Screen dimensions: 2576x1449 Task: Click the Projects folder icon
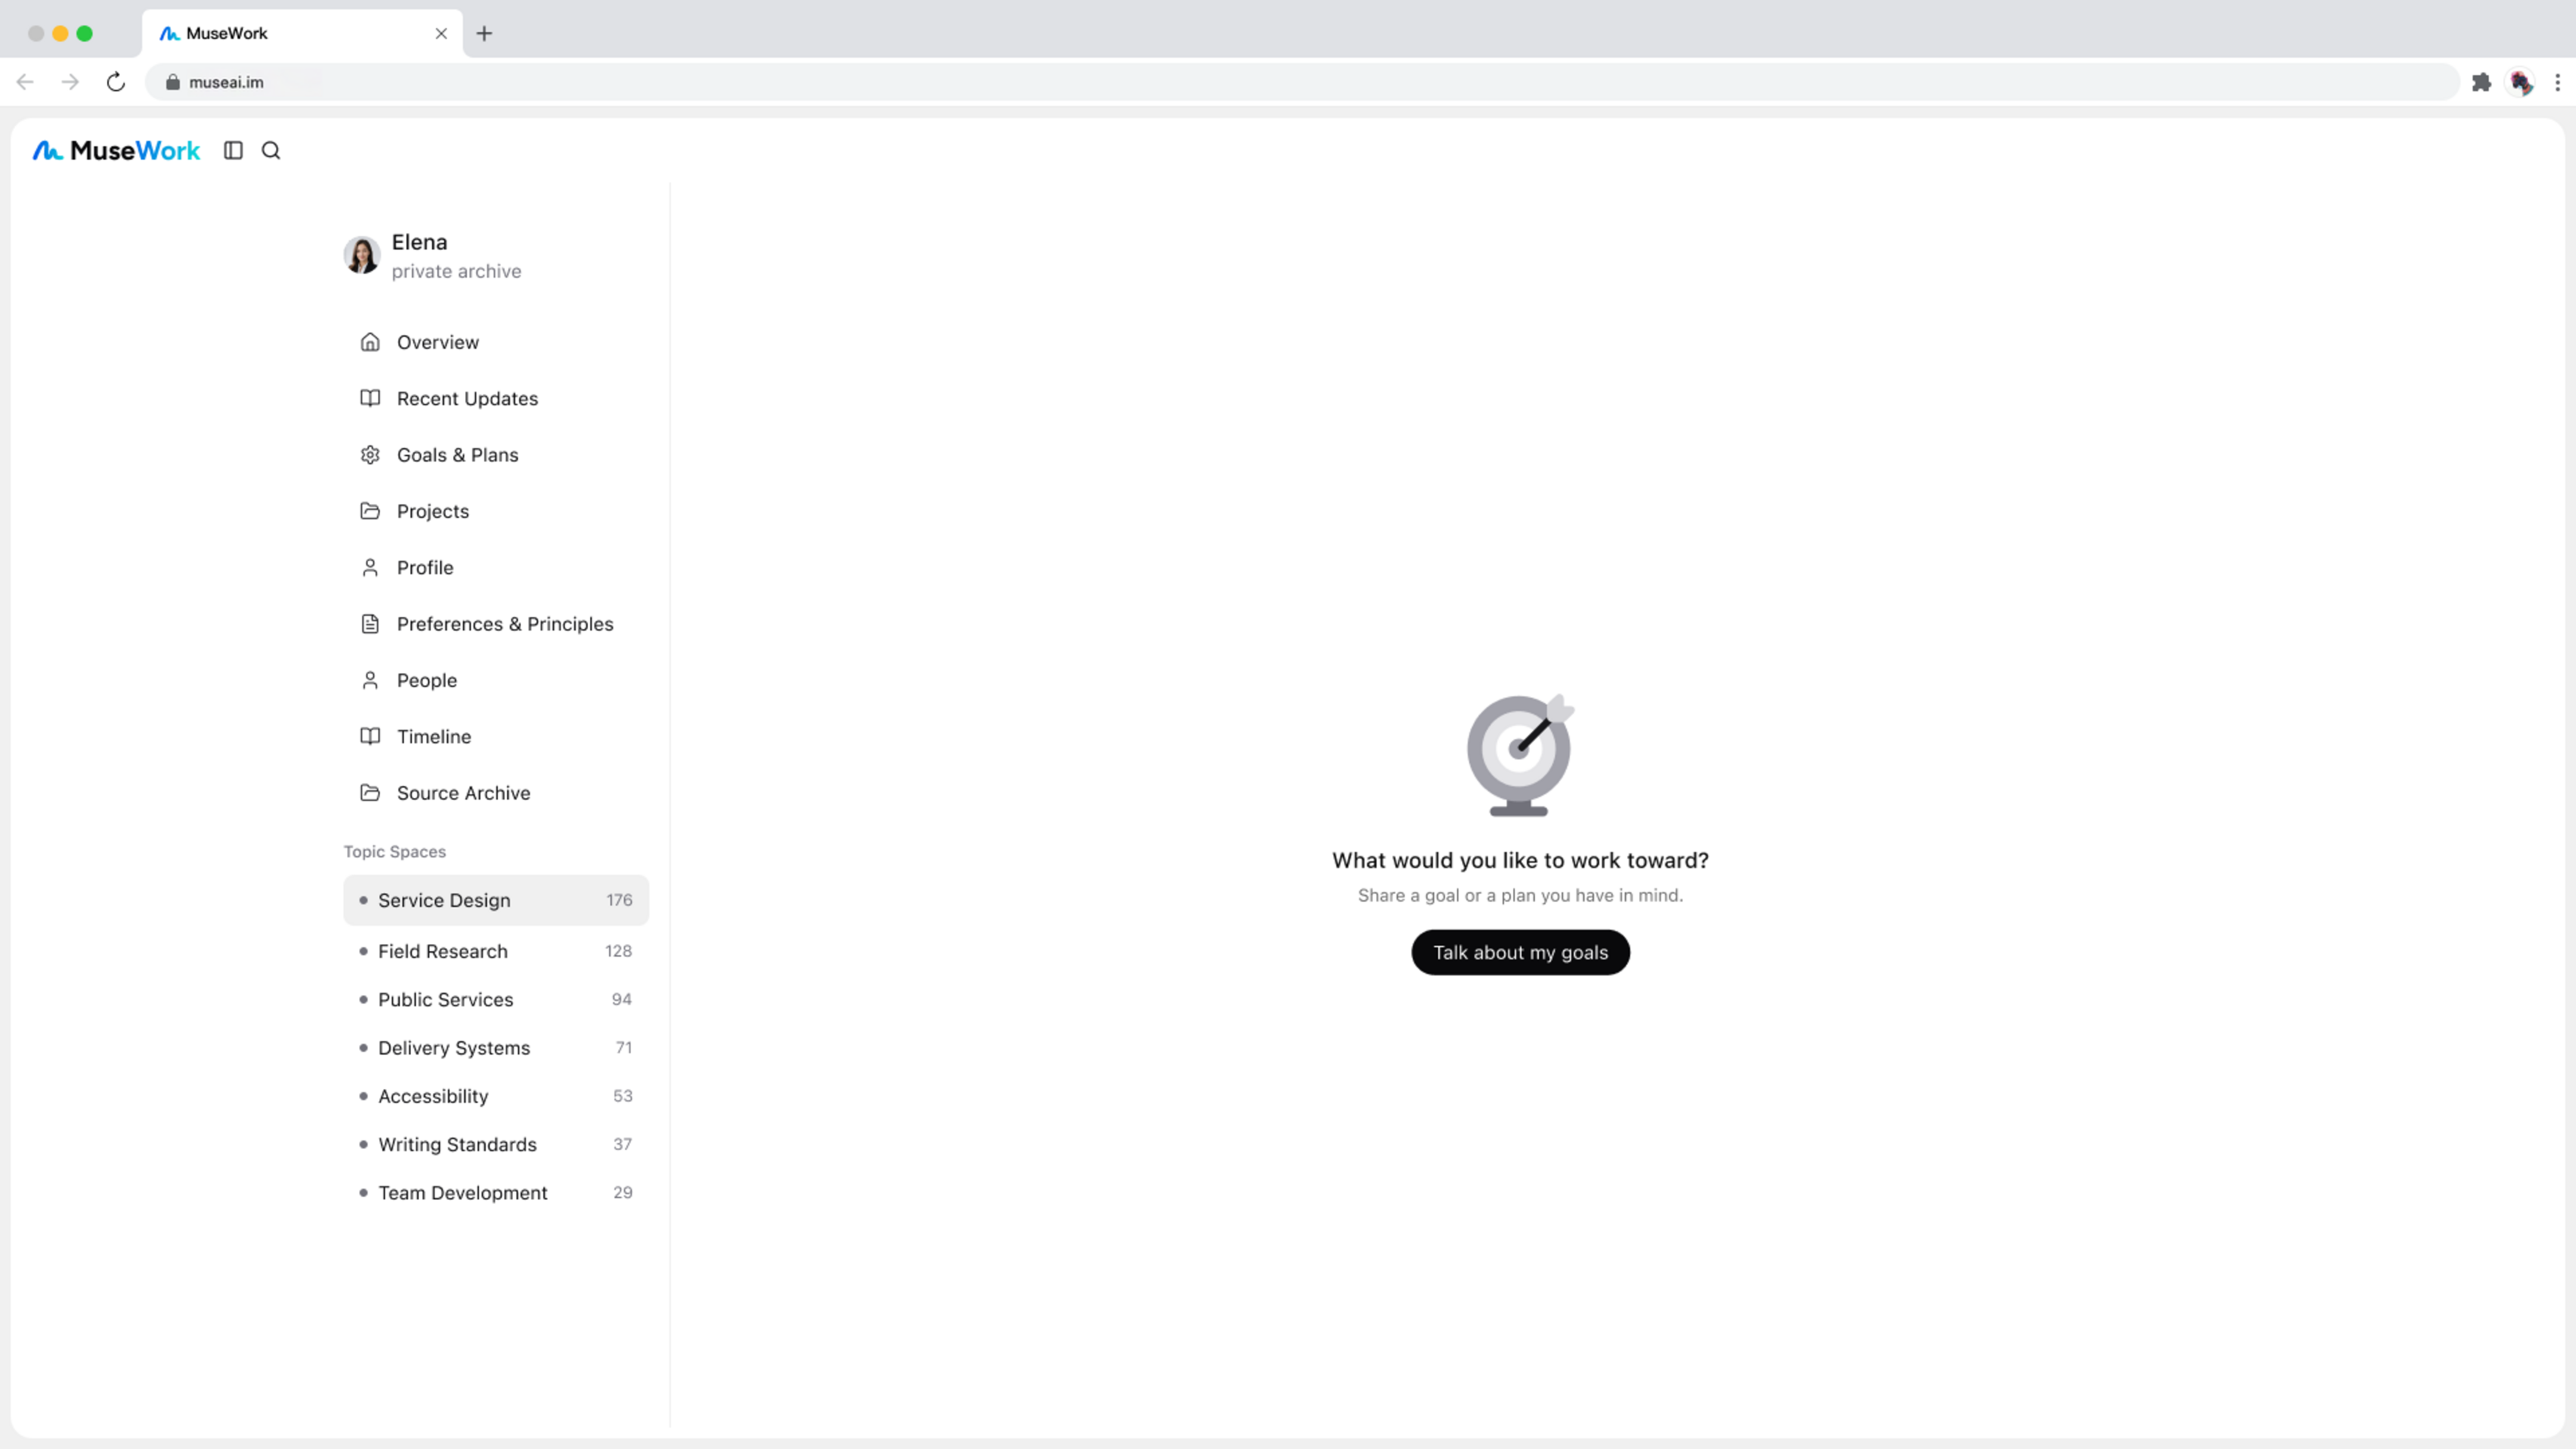pyautogui.click(x=370, y=511)
